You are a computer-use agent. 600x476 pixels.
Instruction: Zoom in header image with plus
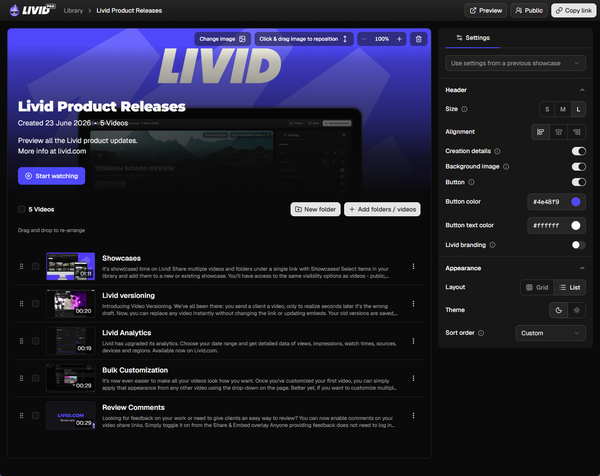click(x=399, y=39)
